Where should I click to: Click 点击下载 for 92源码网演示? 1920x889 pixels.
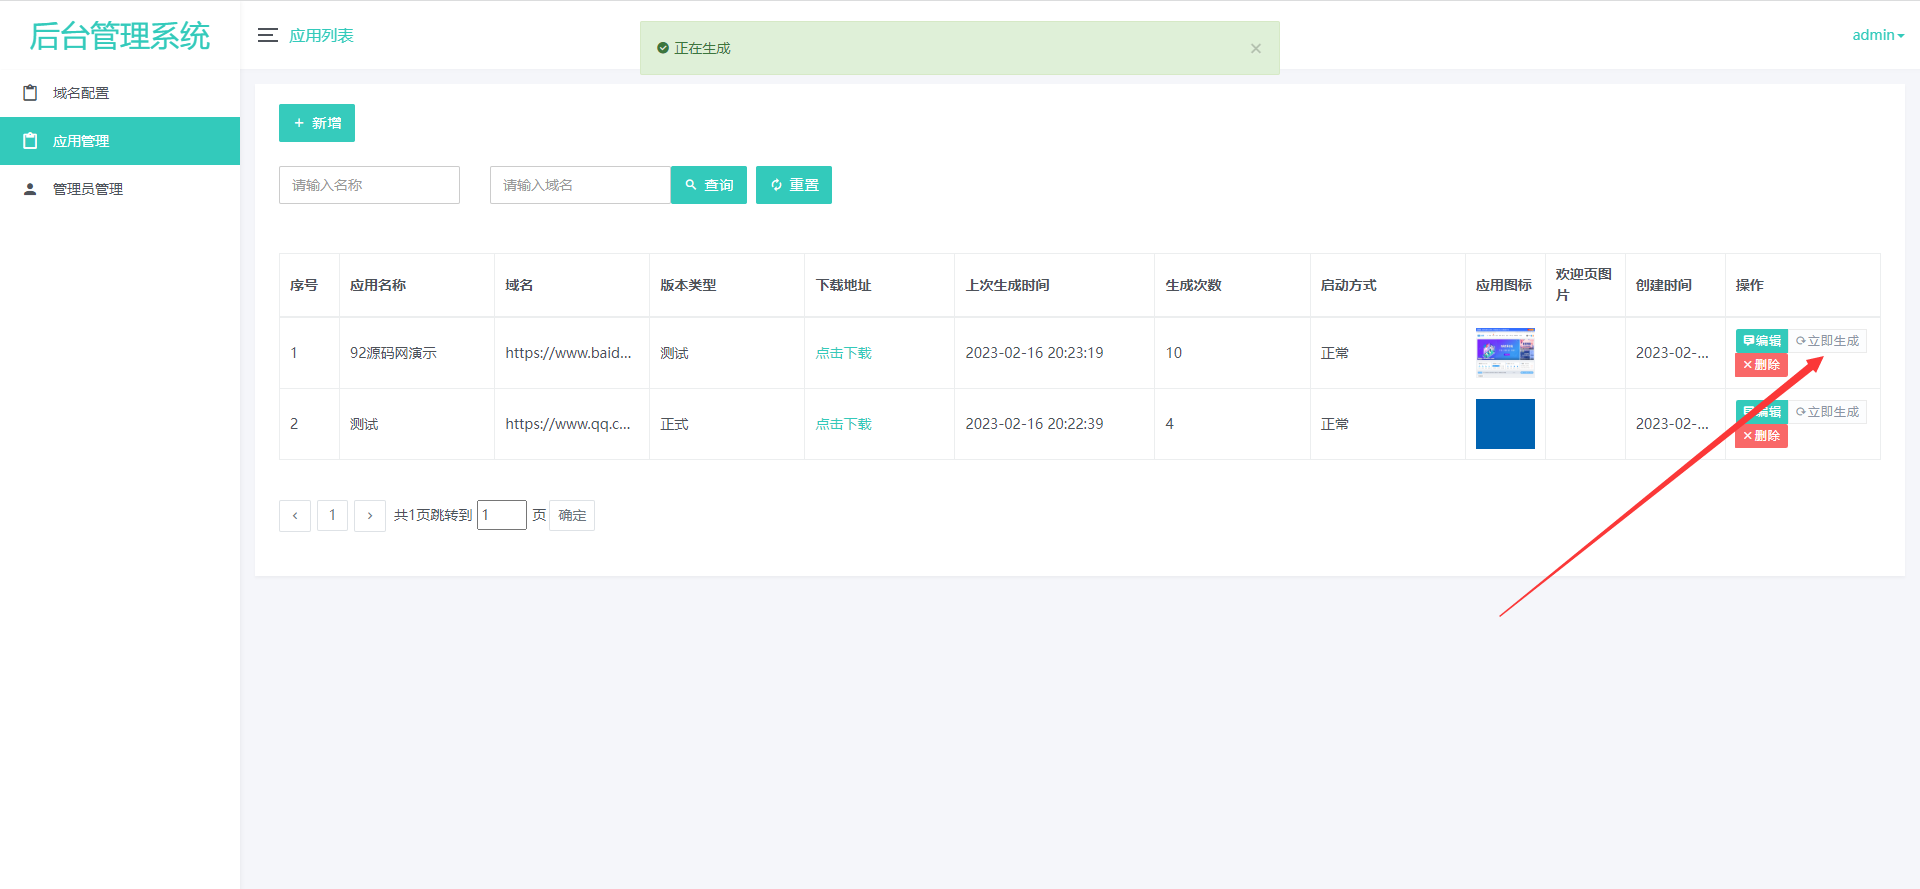[x=843, y=353]
